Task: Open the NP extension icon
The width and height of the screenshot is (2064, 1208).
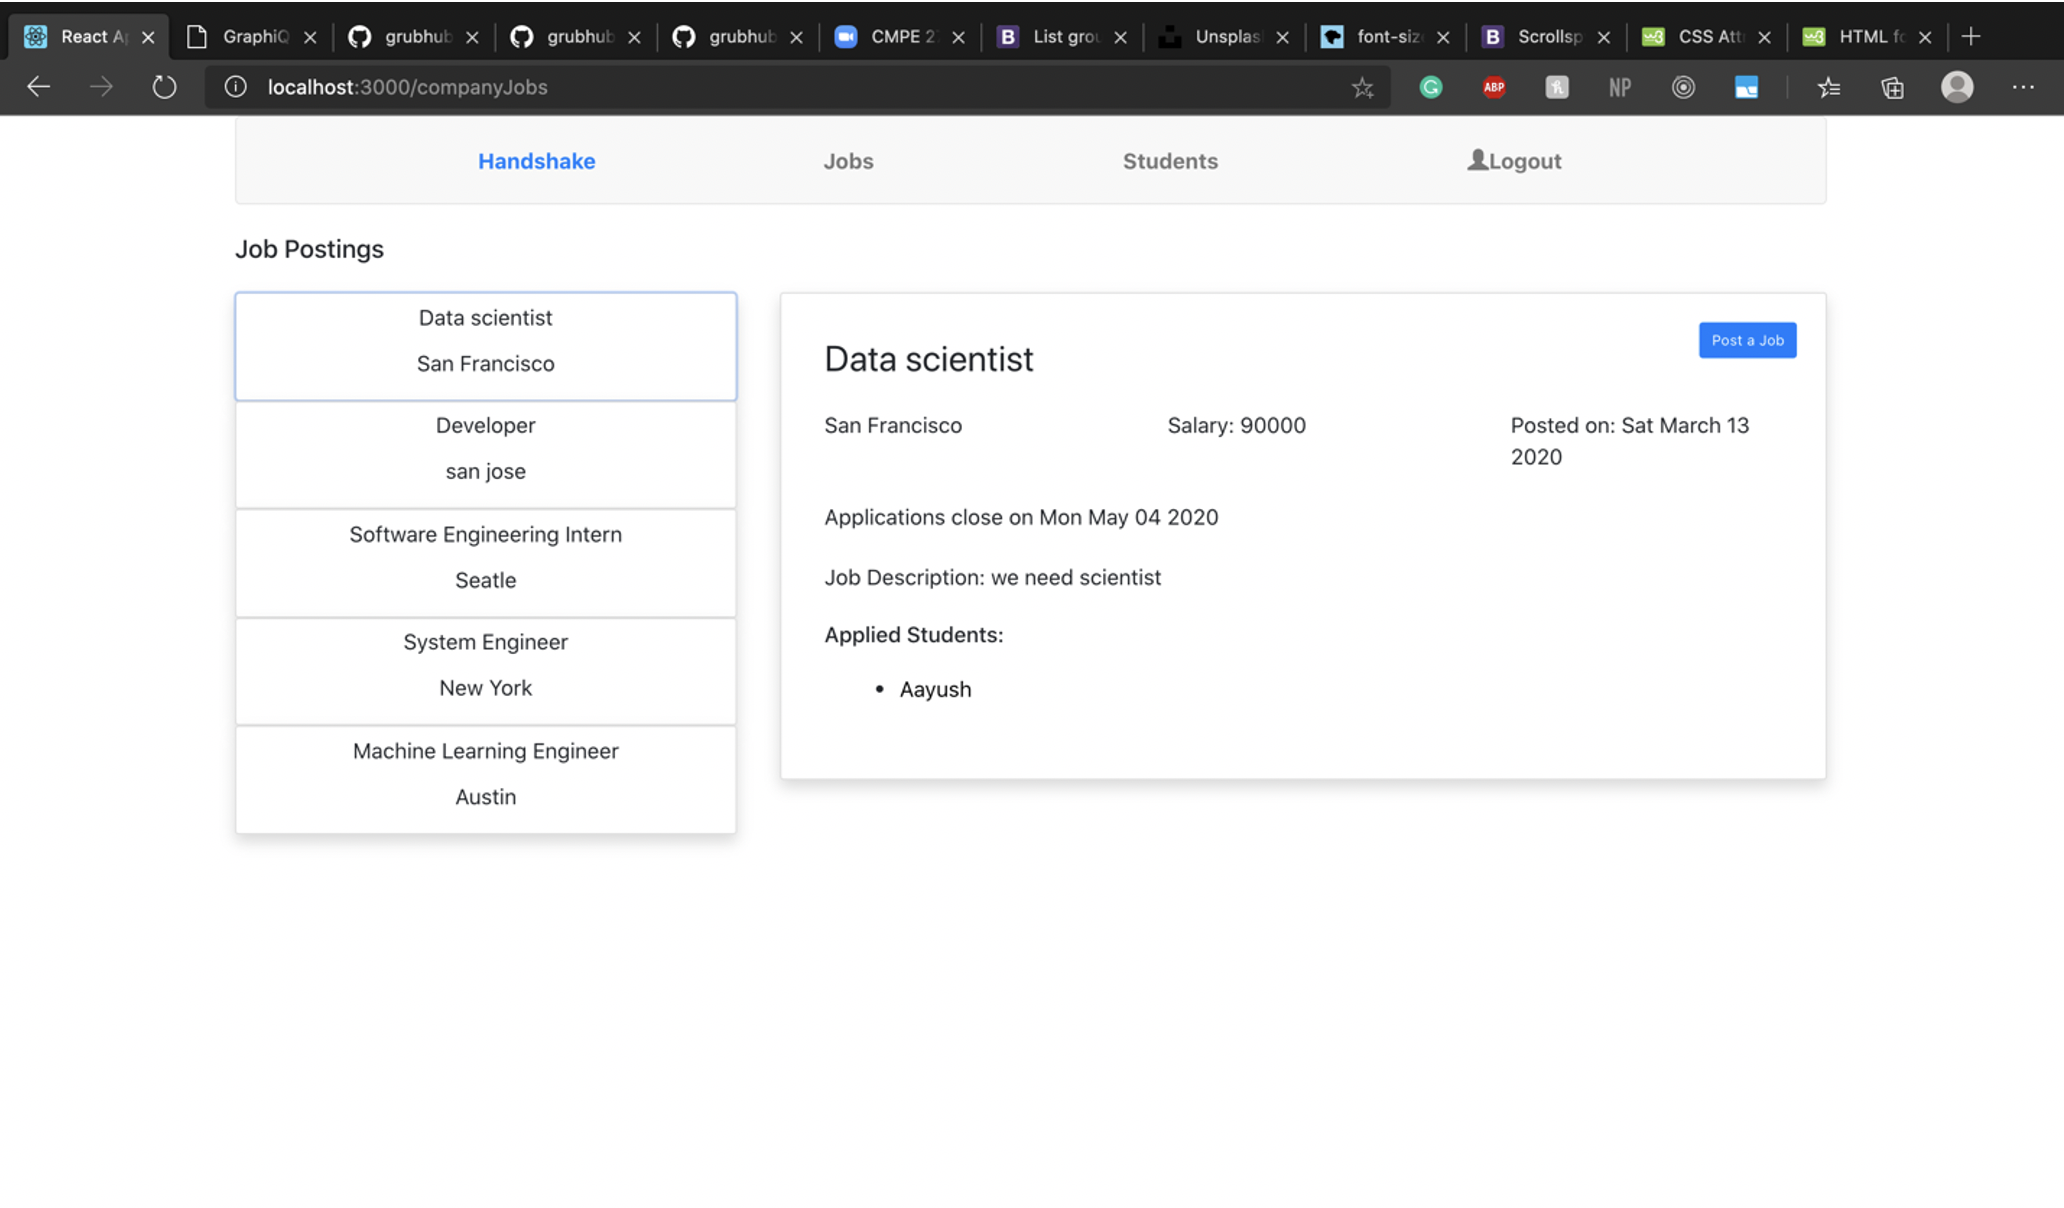Action: (x=1620, y=88)
